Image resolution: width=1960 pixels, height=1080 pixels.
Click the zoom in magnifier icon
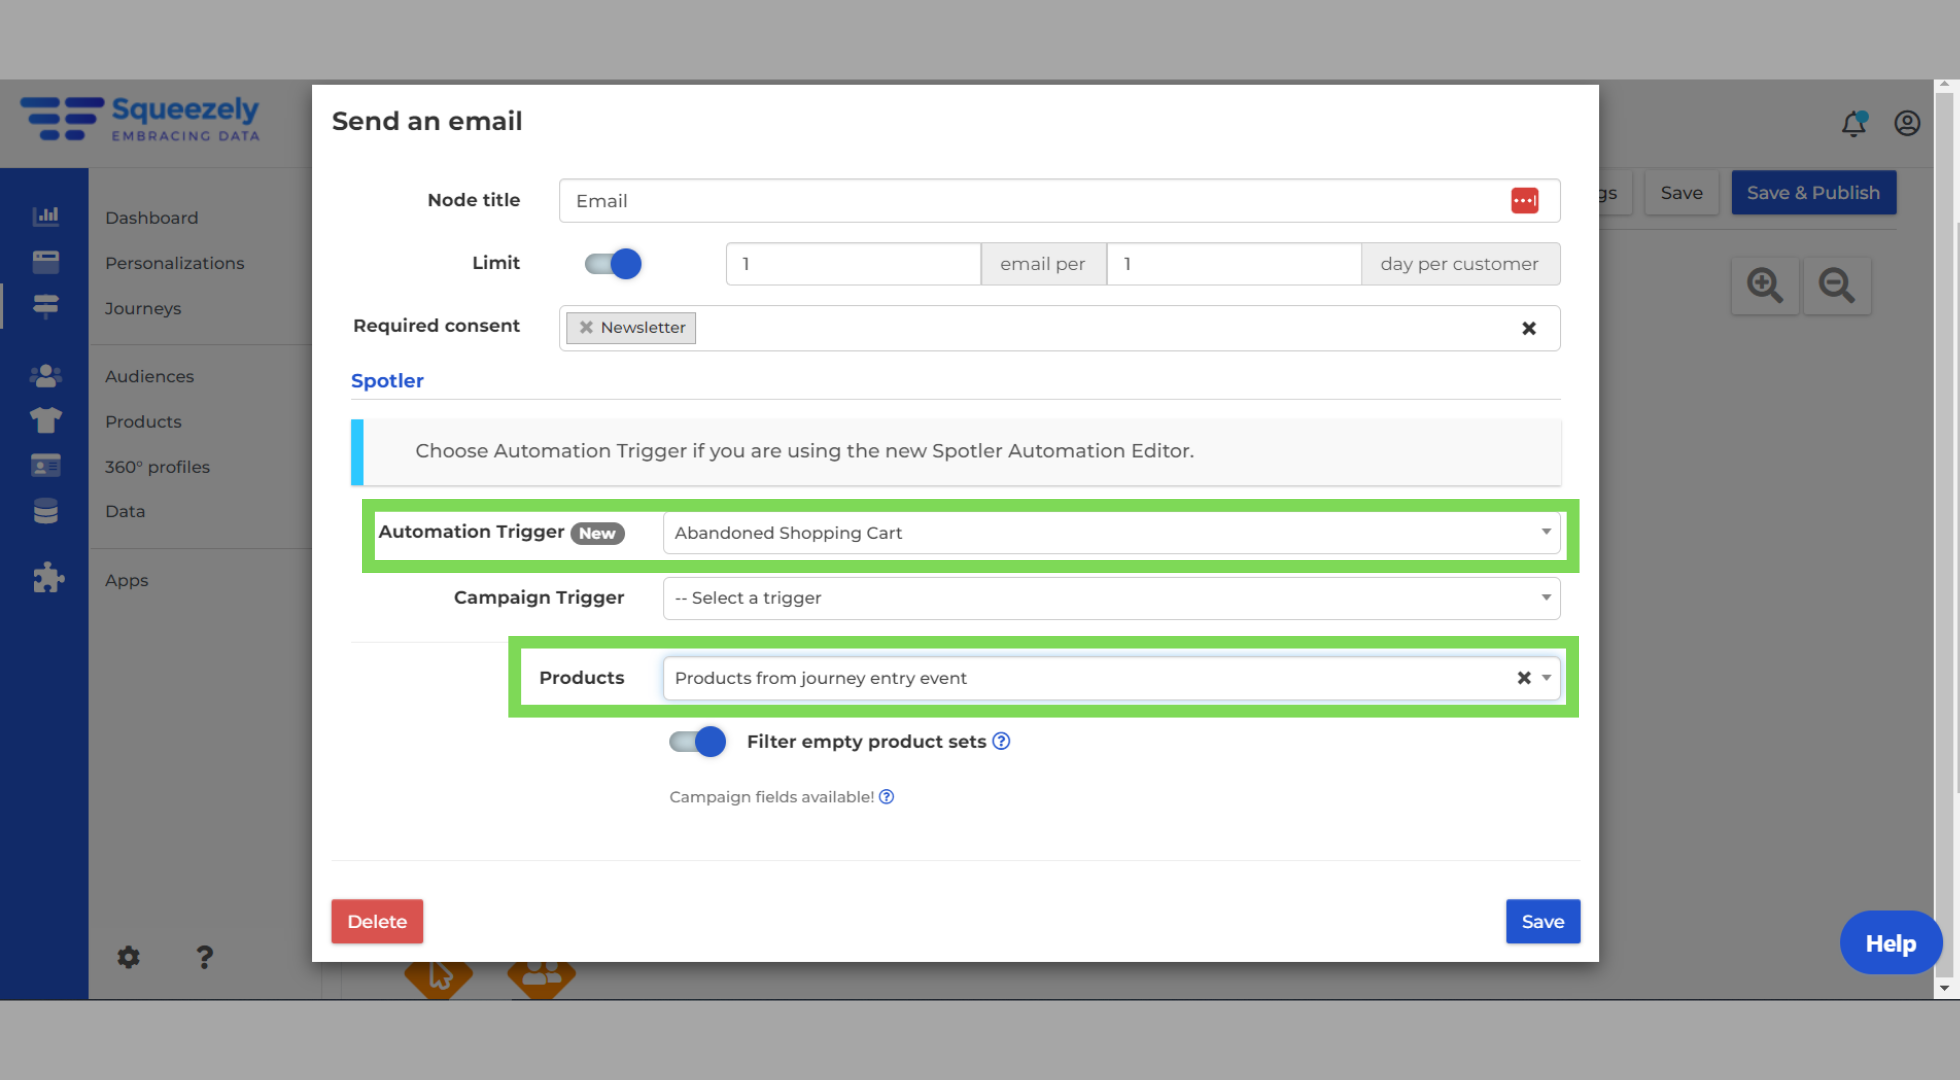tap(1765, 286)
